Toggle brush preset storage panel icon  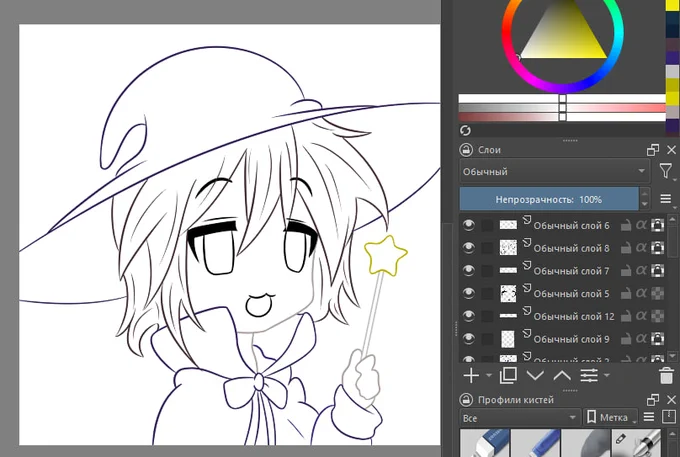[x=669, y=417]
